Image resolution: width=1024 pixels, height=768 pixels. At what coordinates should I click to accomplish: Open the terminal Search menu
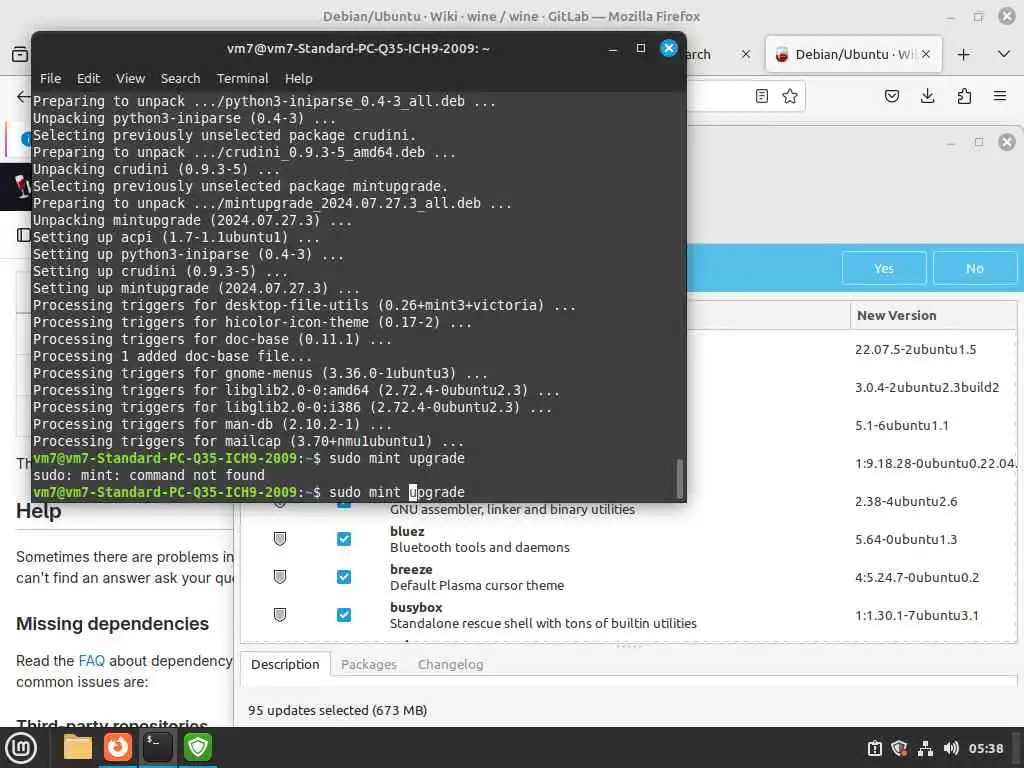[180, 78]
